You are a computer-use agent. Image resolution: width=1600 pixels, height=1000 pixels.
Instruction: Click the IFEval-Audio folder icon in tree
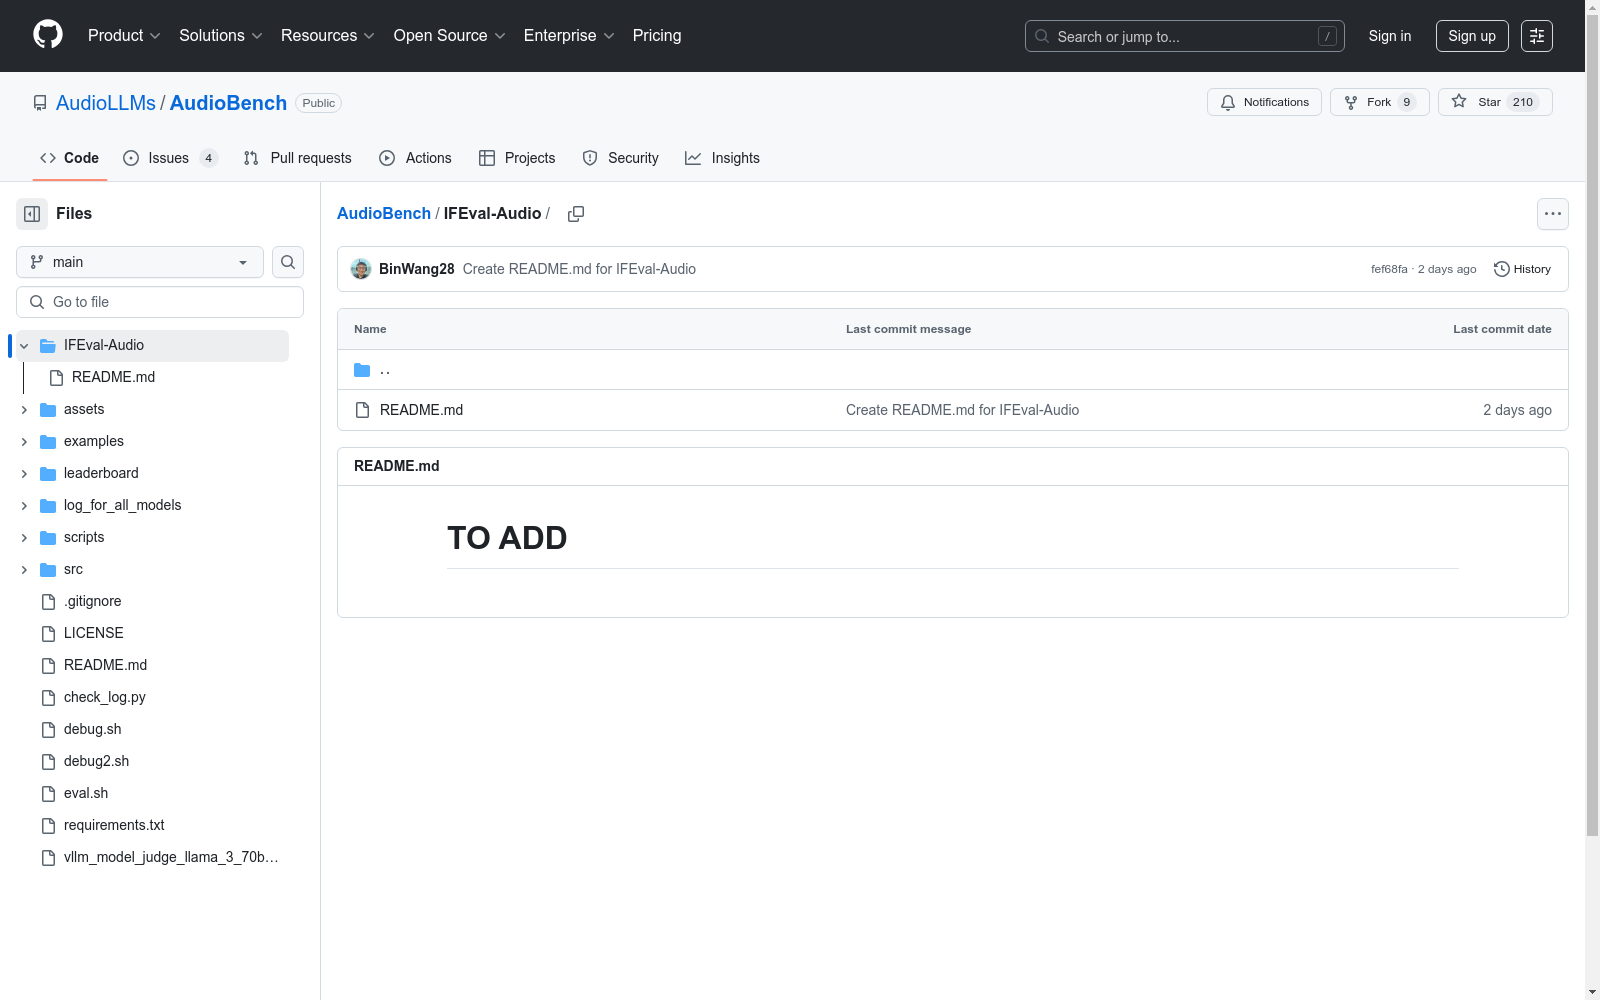[x=48, y=346]
